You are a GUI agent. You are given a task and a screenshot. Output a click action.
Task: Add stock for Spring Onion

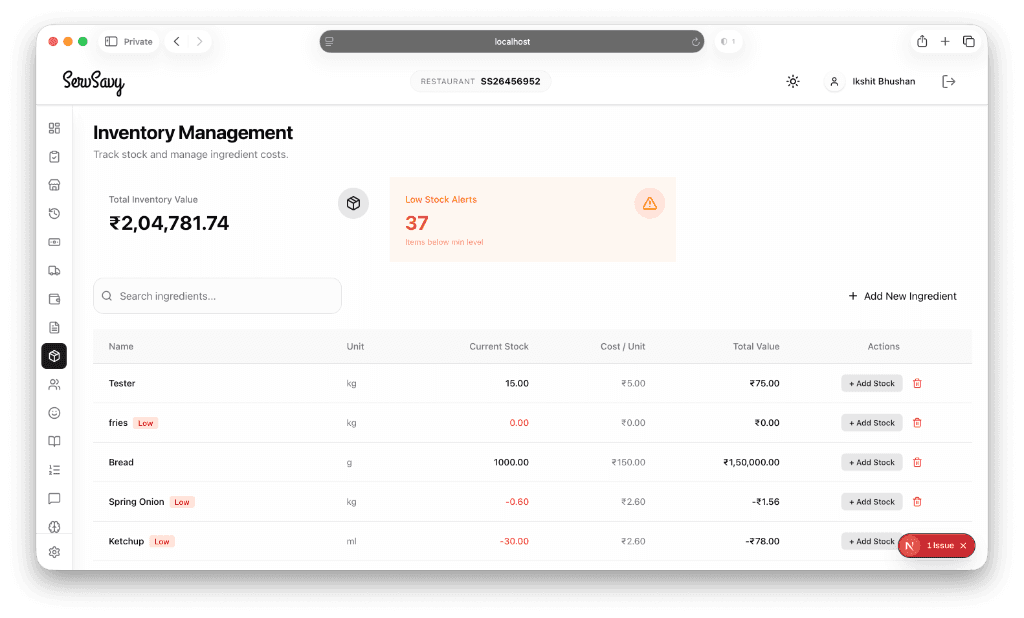(871, 501)
